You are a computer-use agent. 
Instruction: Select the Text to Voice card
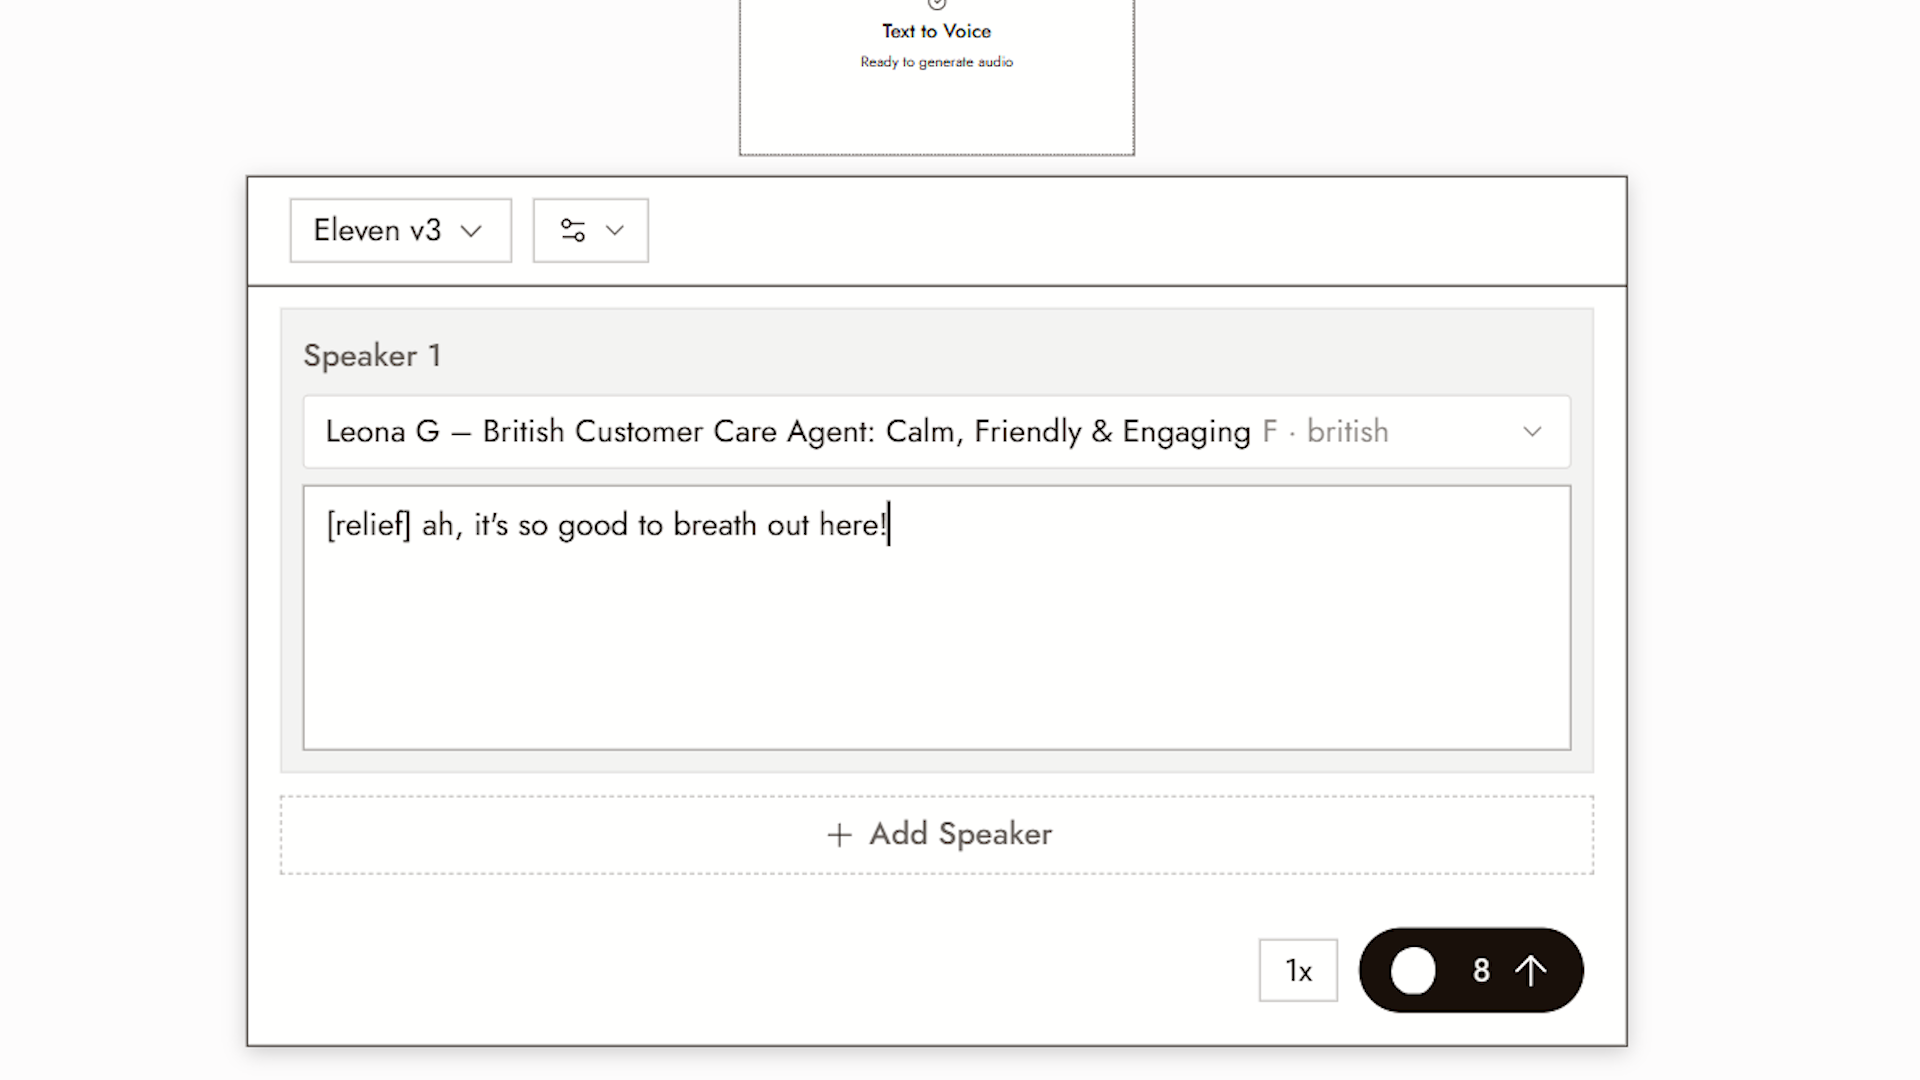(x=937, y=77)
